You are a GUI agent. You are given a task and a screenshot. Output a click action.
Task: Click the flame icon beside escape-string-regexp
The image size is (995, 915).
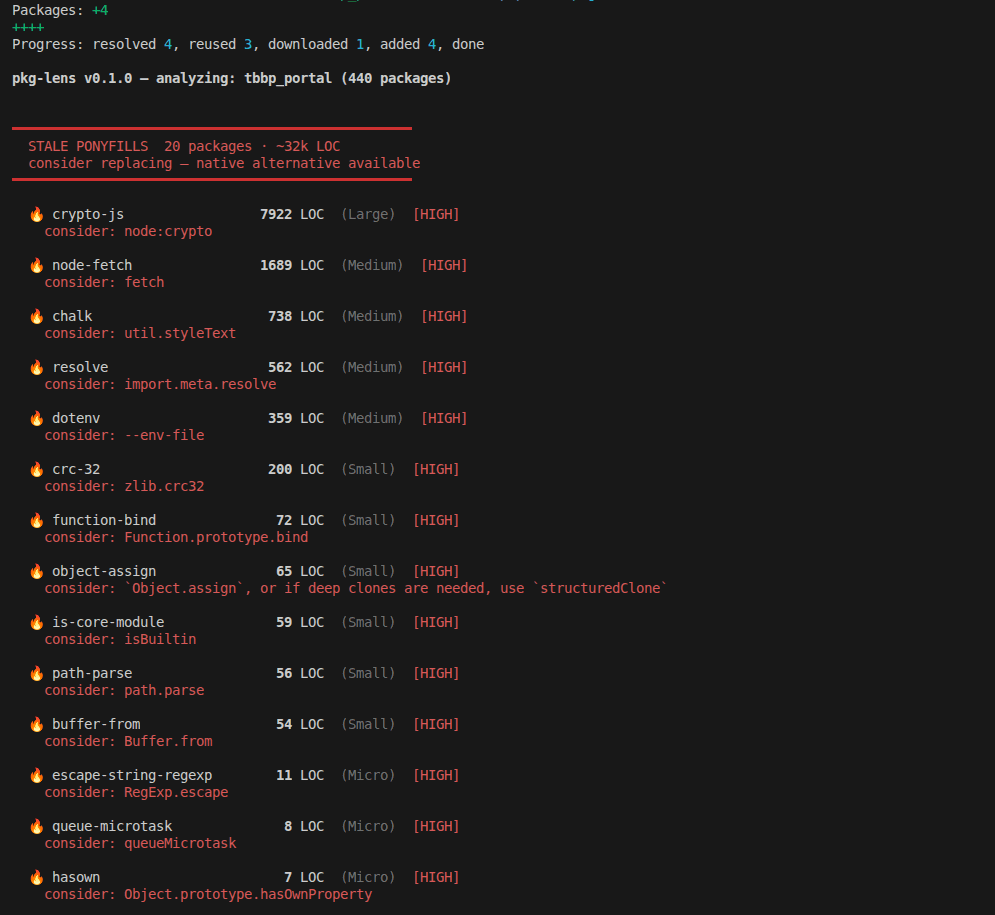tap(37, 775)
